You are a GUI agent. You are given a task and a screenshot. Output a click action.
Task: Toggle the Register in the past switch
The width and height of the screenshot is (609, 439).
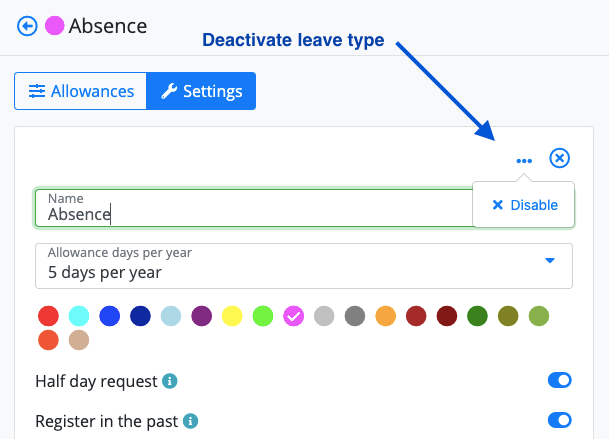559,420
